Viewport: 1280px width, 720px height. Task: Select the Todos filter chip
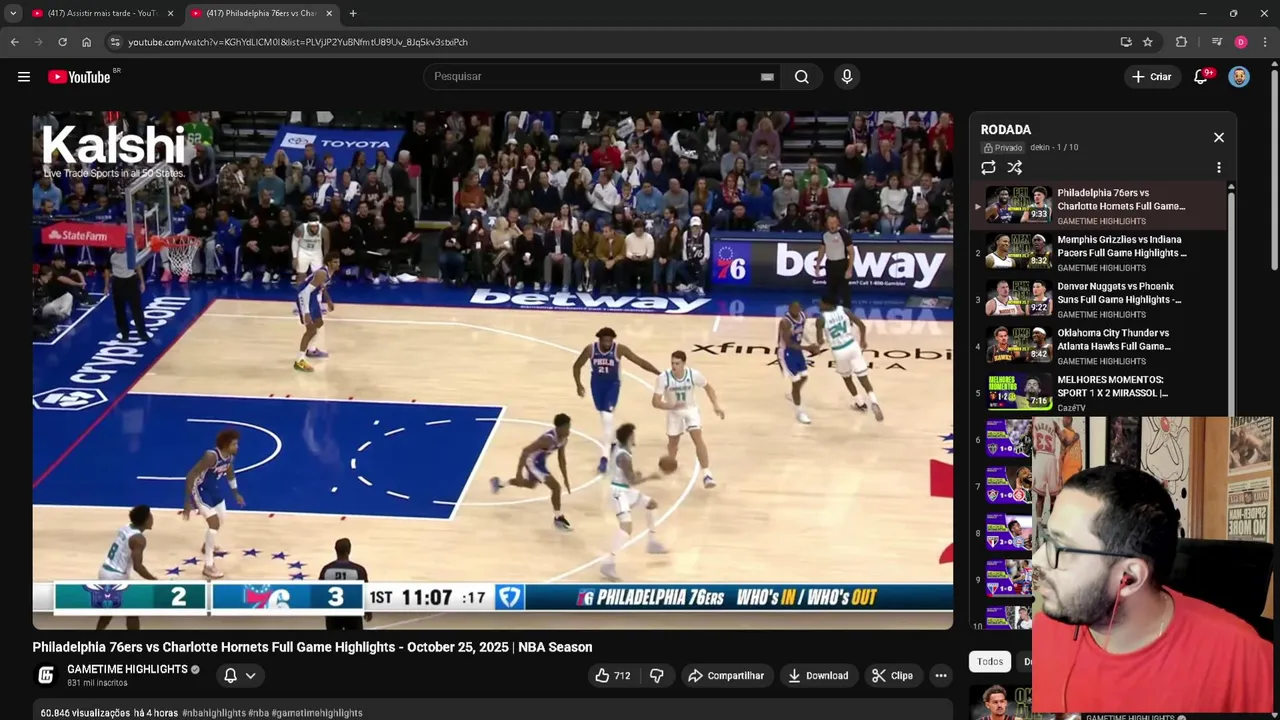(x=990, y=662)
